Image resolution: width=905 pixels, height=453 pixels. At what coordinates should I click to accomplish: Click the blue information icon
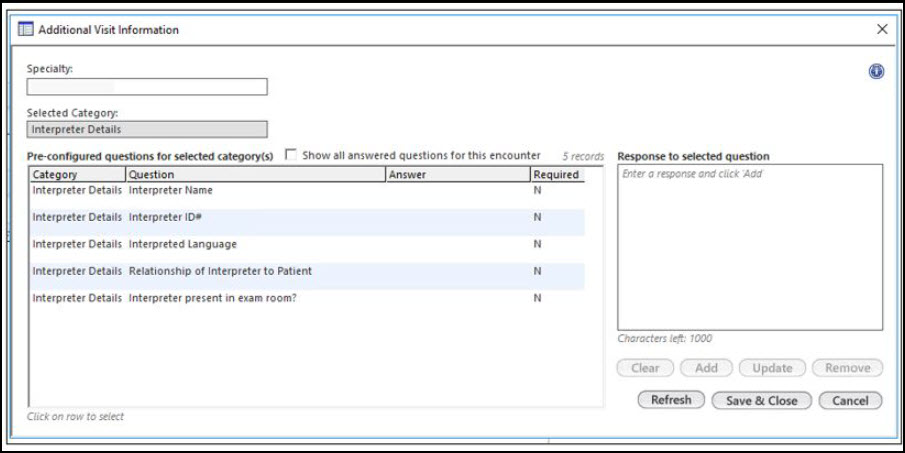click(876, 72)
